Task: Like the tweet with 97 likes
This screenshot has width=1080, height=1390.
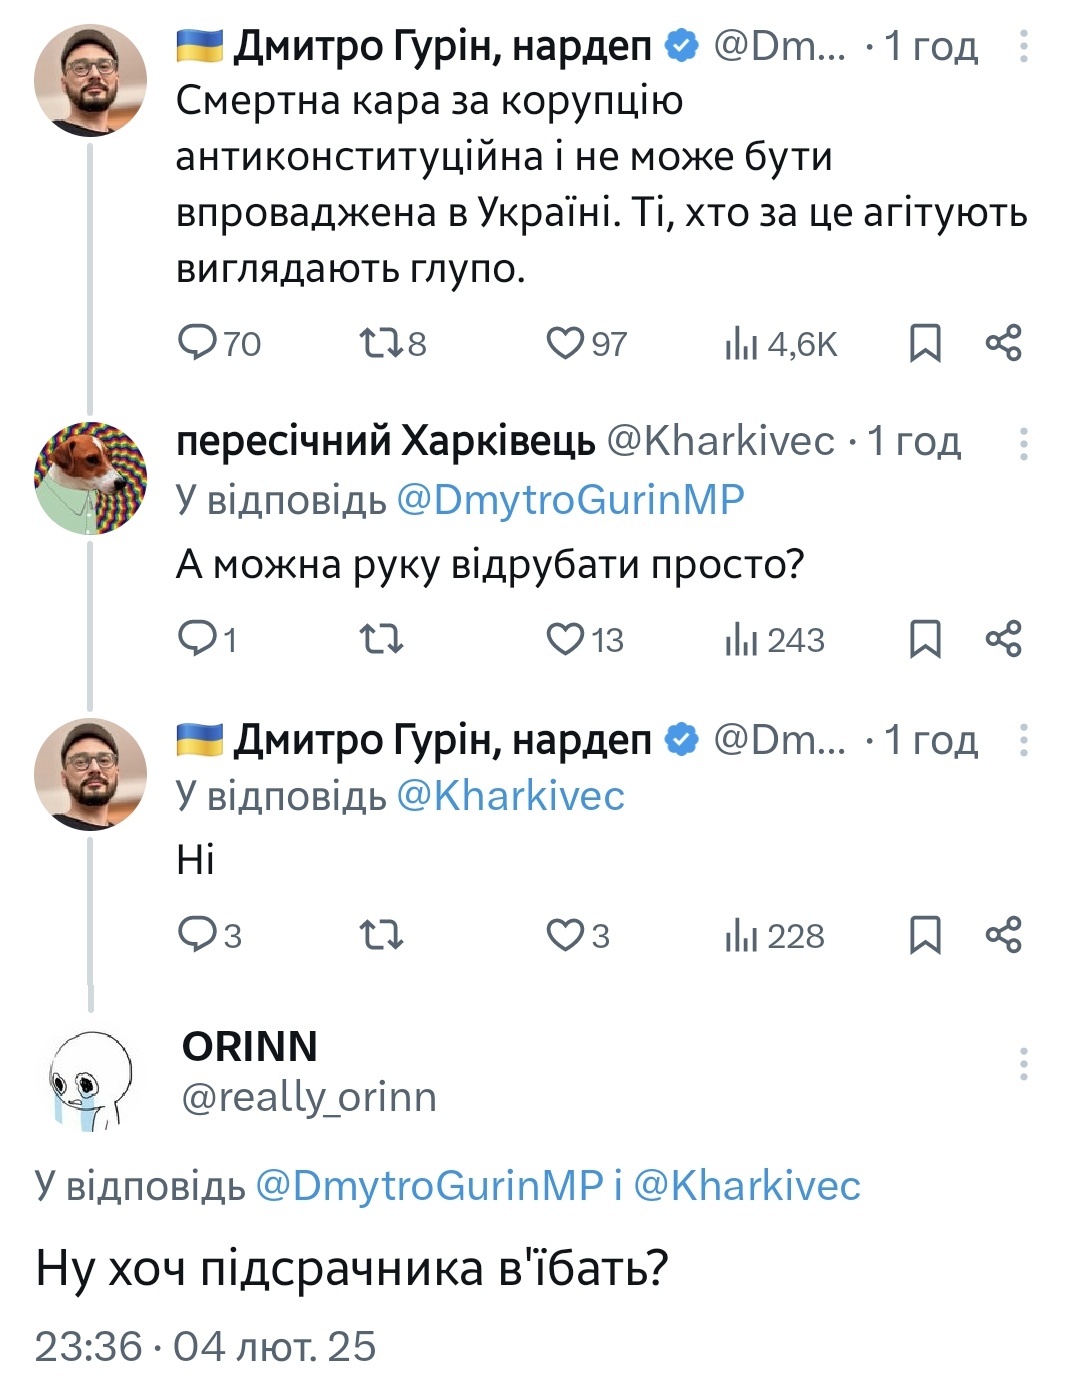Action: [565, 343]
